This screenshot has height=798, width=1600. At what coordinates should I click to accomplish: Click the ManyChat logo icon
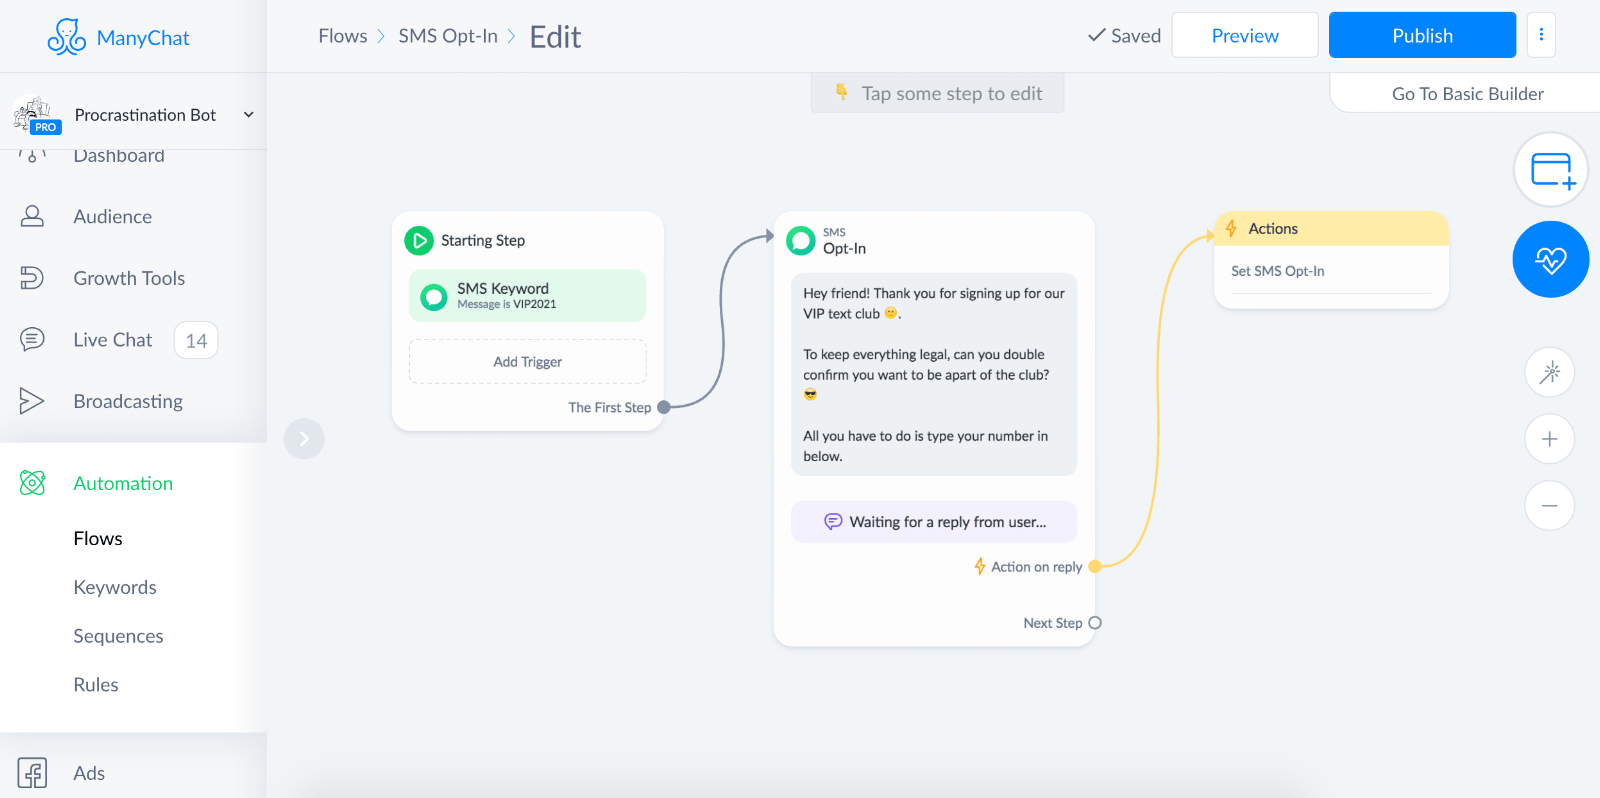(66, 37)
